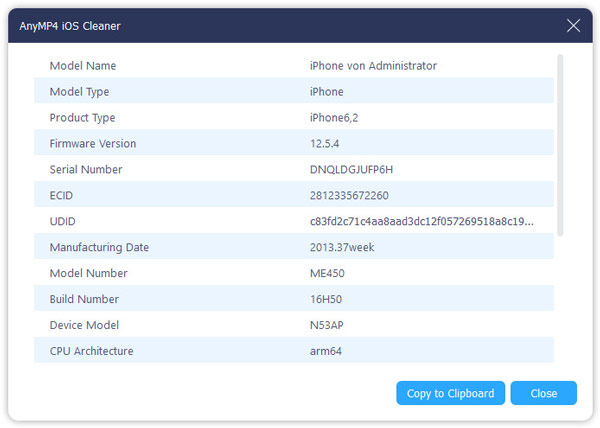Select the Manufacturing Date label
The image size is (600, 428).
[x=99, y=248]
